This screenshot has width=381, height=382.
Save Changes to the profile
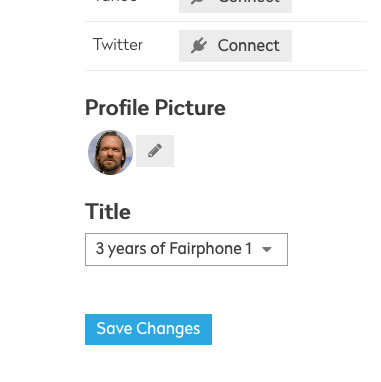coord(148,329)
